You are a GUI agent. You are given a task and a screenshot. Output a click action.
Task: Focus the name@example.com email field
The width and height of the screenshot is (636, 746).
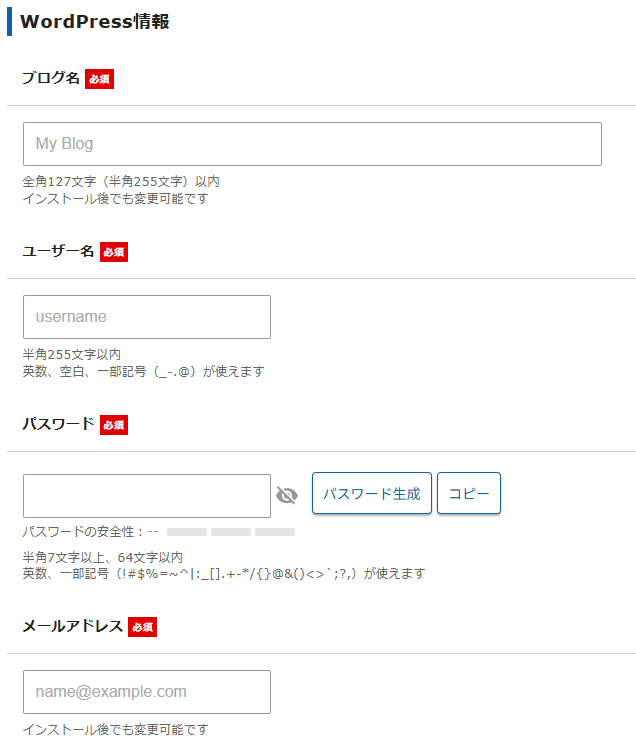147,692
